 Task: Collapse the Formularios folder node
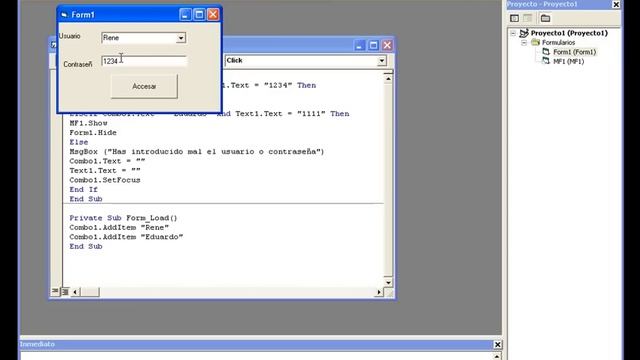pos(524,42)
